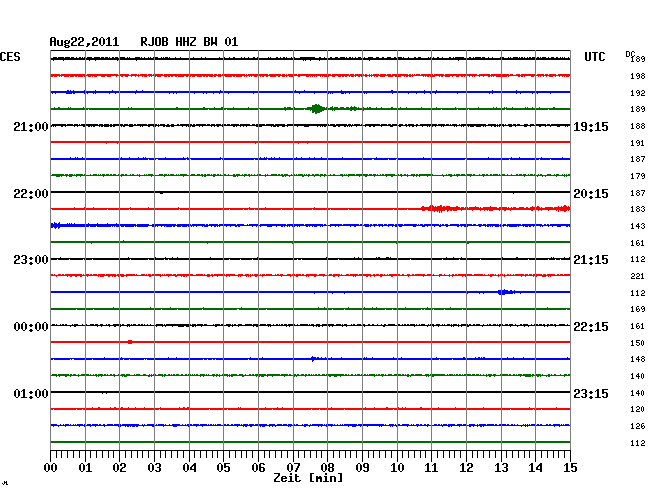Click the 14 tick label on the time axis
Image resolution: width=650 pixels, height=494 pixels.
[535, 468]
